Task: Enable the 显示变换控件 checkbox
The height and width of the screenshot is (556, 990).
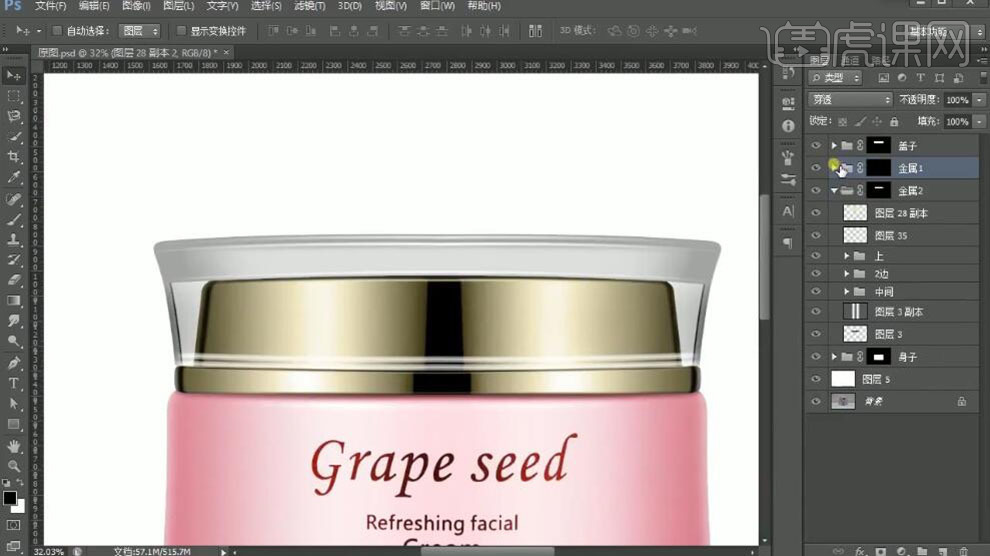Action: [x=181, y=30]
